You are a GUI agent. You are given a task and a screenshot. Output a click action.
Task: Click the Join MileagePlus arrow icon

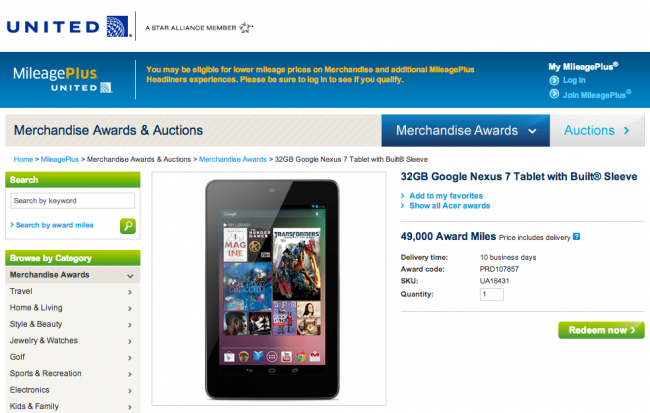(554, 94)
